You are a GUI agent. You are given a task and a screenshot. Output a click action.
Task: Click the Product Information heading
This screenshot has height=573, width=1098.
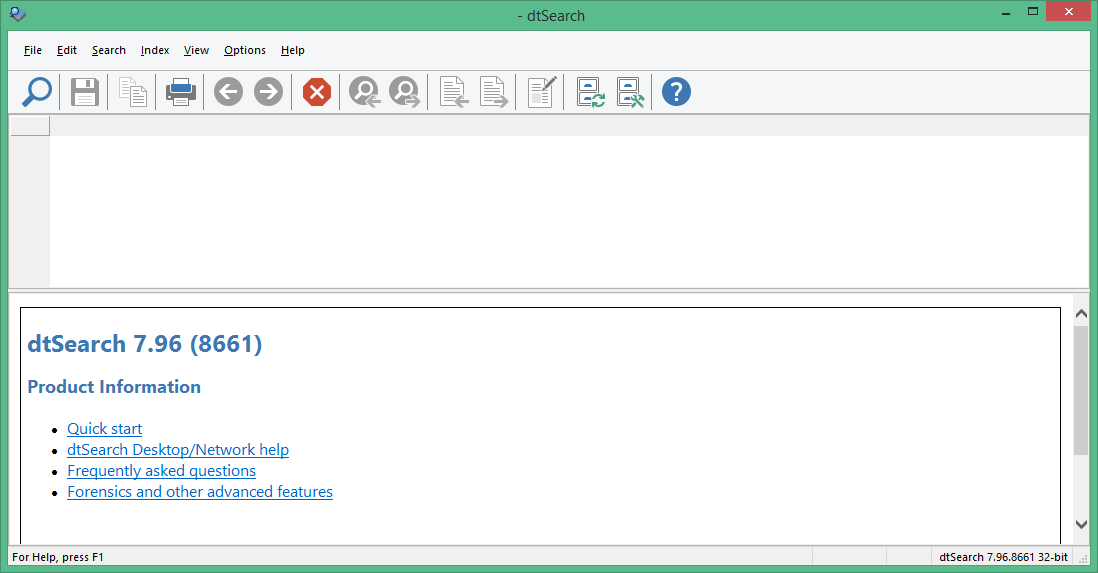(x=114, y=387)
